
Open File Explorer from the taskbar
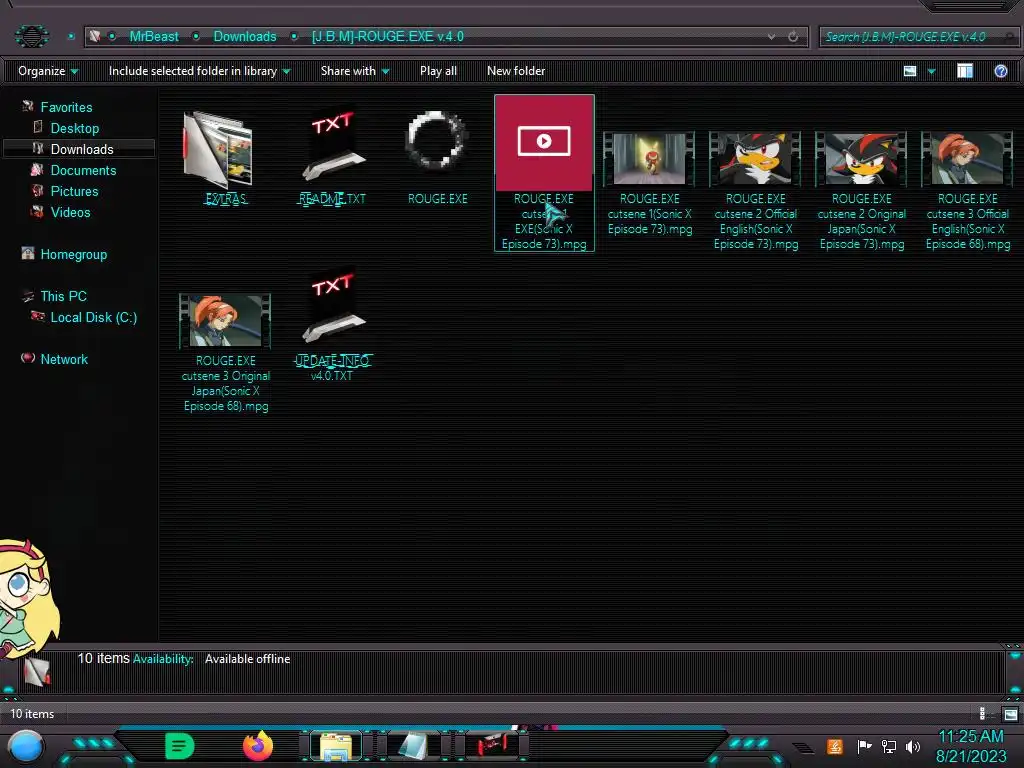click(x=336, y=747)
